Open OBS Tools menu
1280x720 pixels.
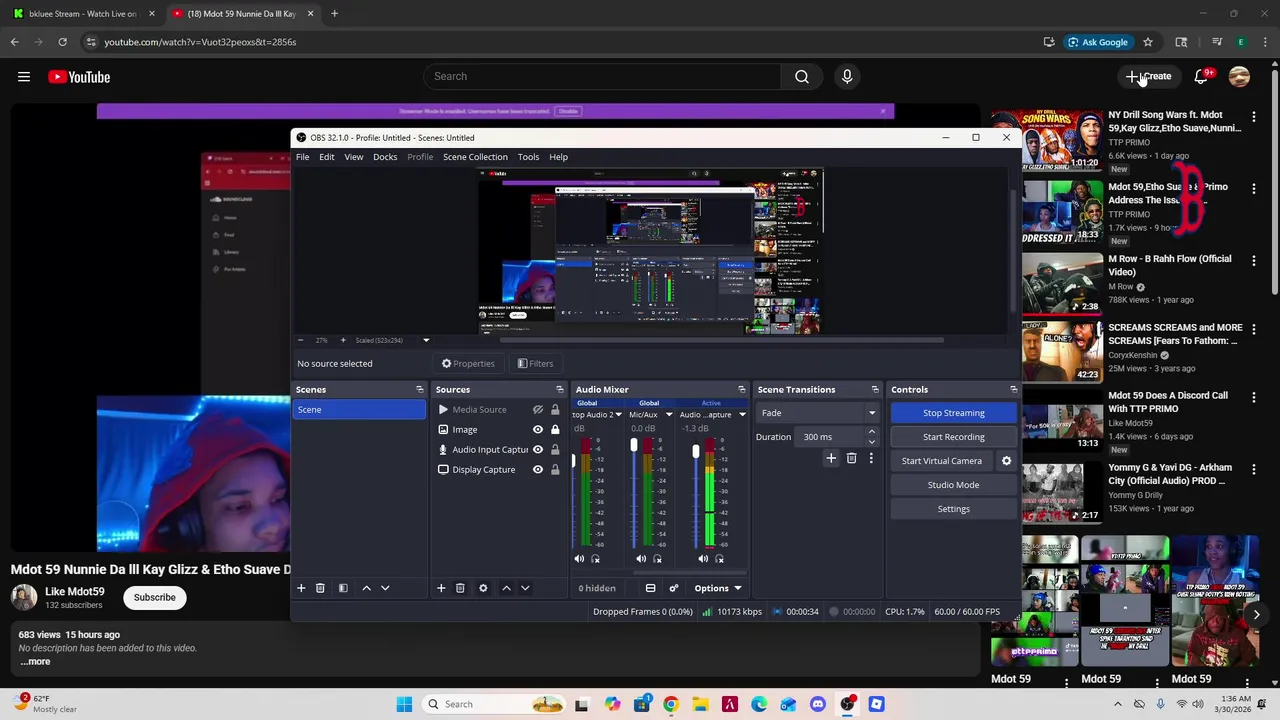[528, 157]
